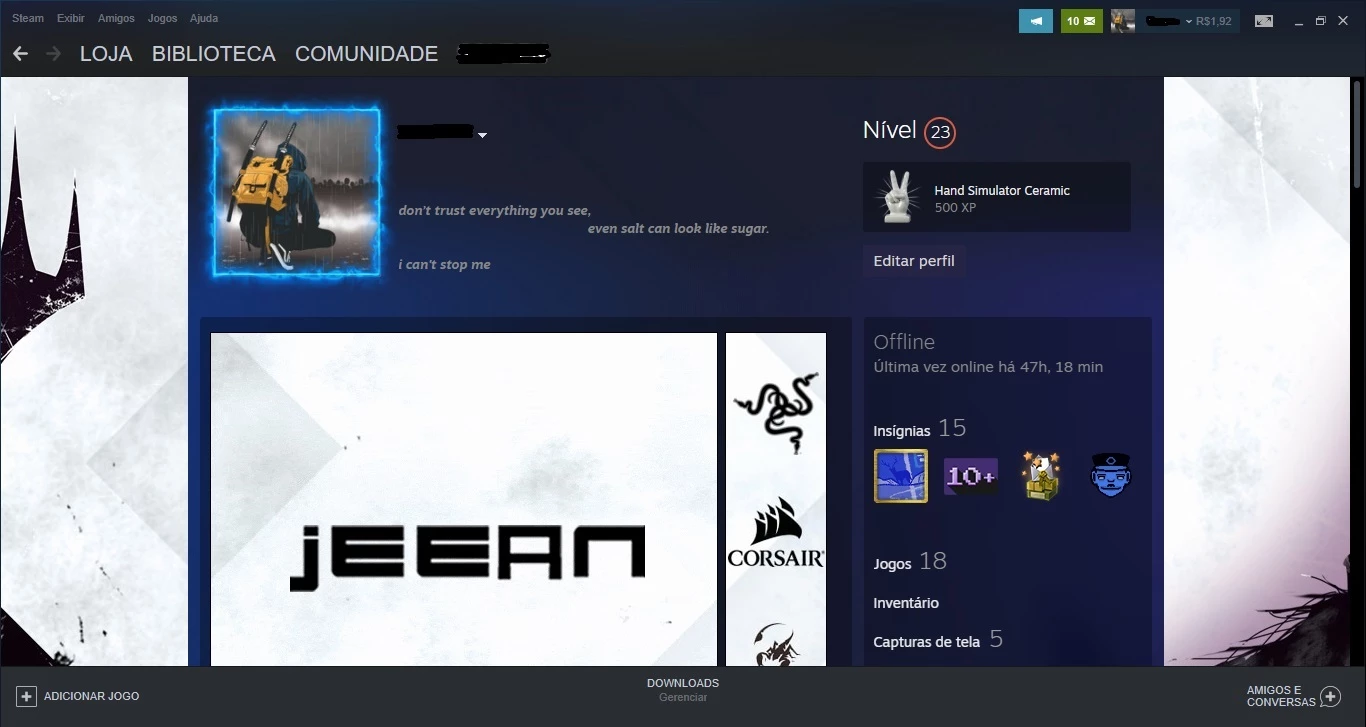Switch to Big Picture mode icon
This screenshot has height=727, width=1366.
click(1264, 21)
